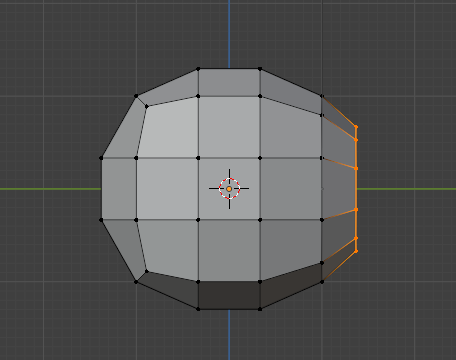
Task: Click the black vertex directly above the 3D cursor
Action: (x=198, y=158)
